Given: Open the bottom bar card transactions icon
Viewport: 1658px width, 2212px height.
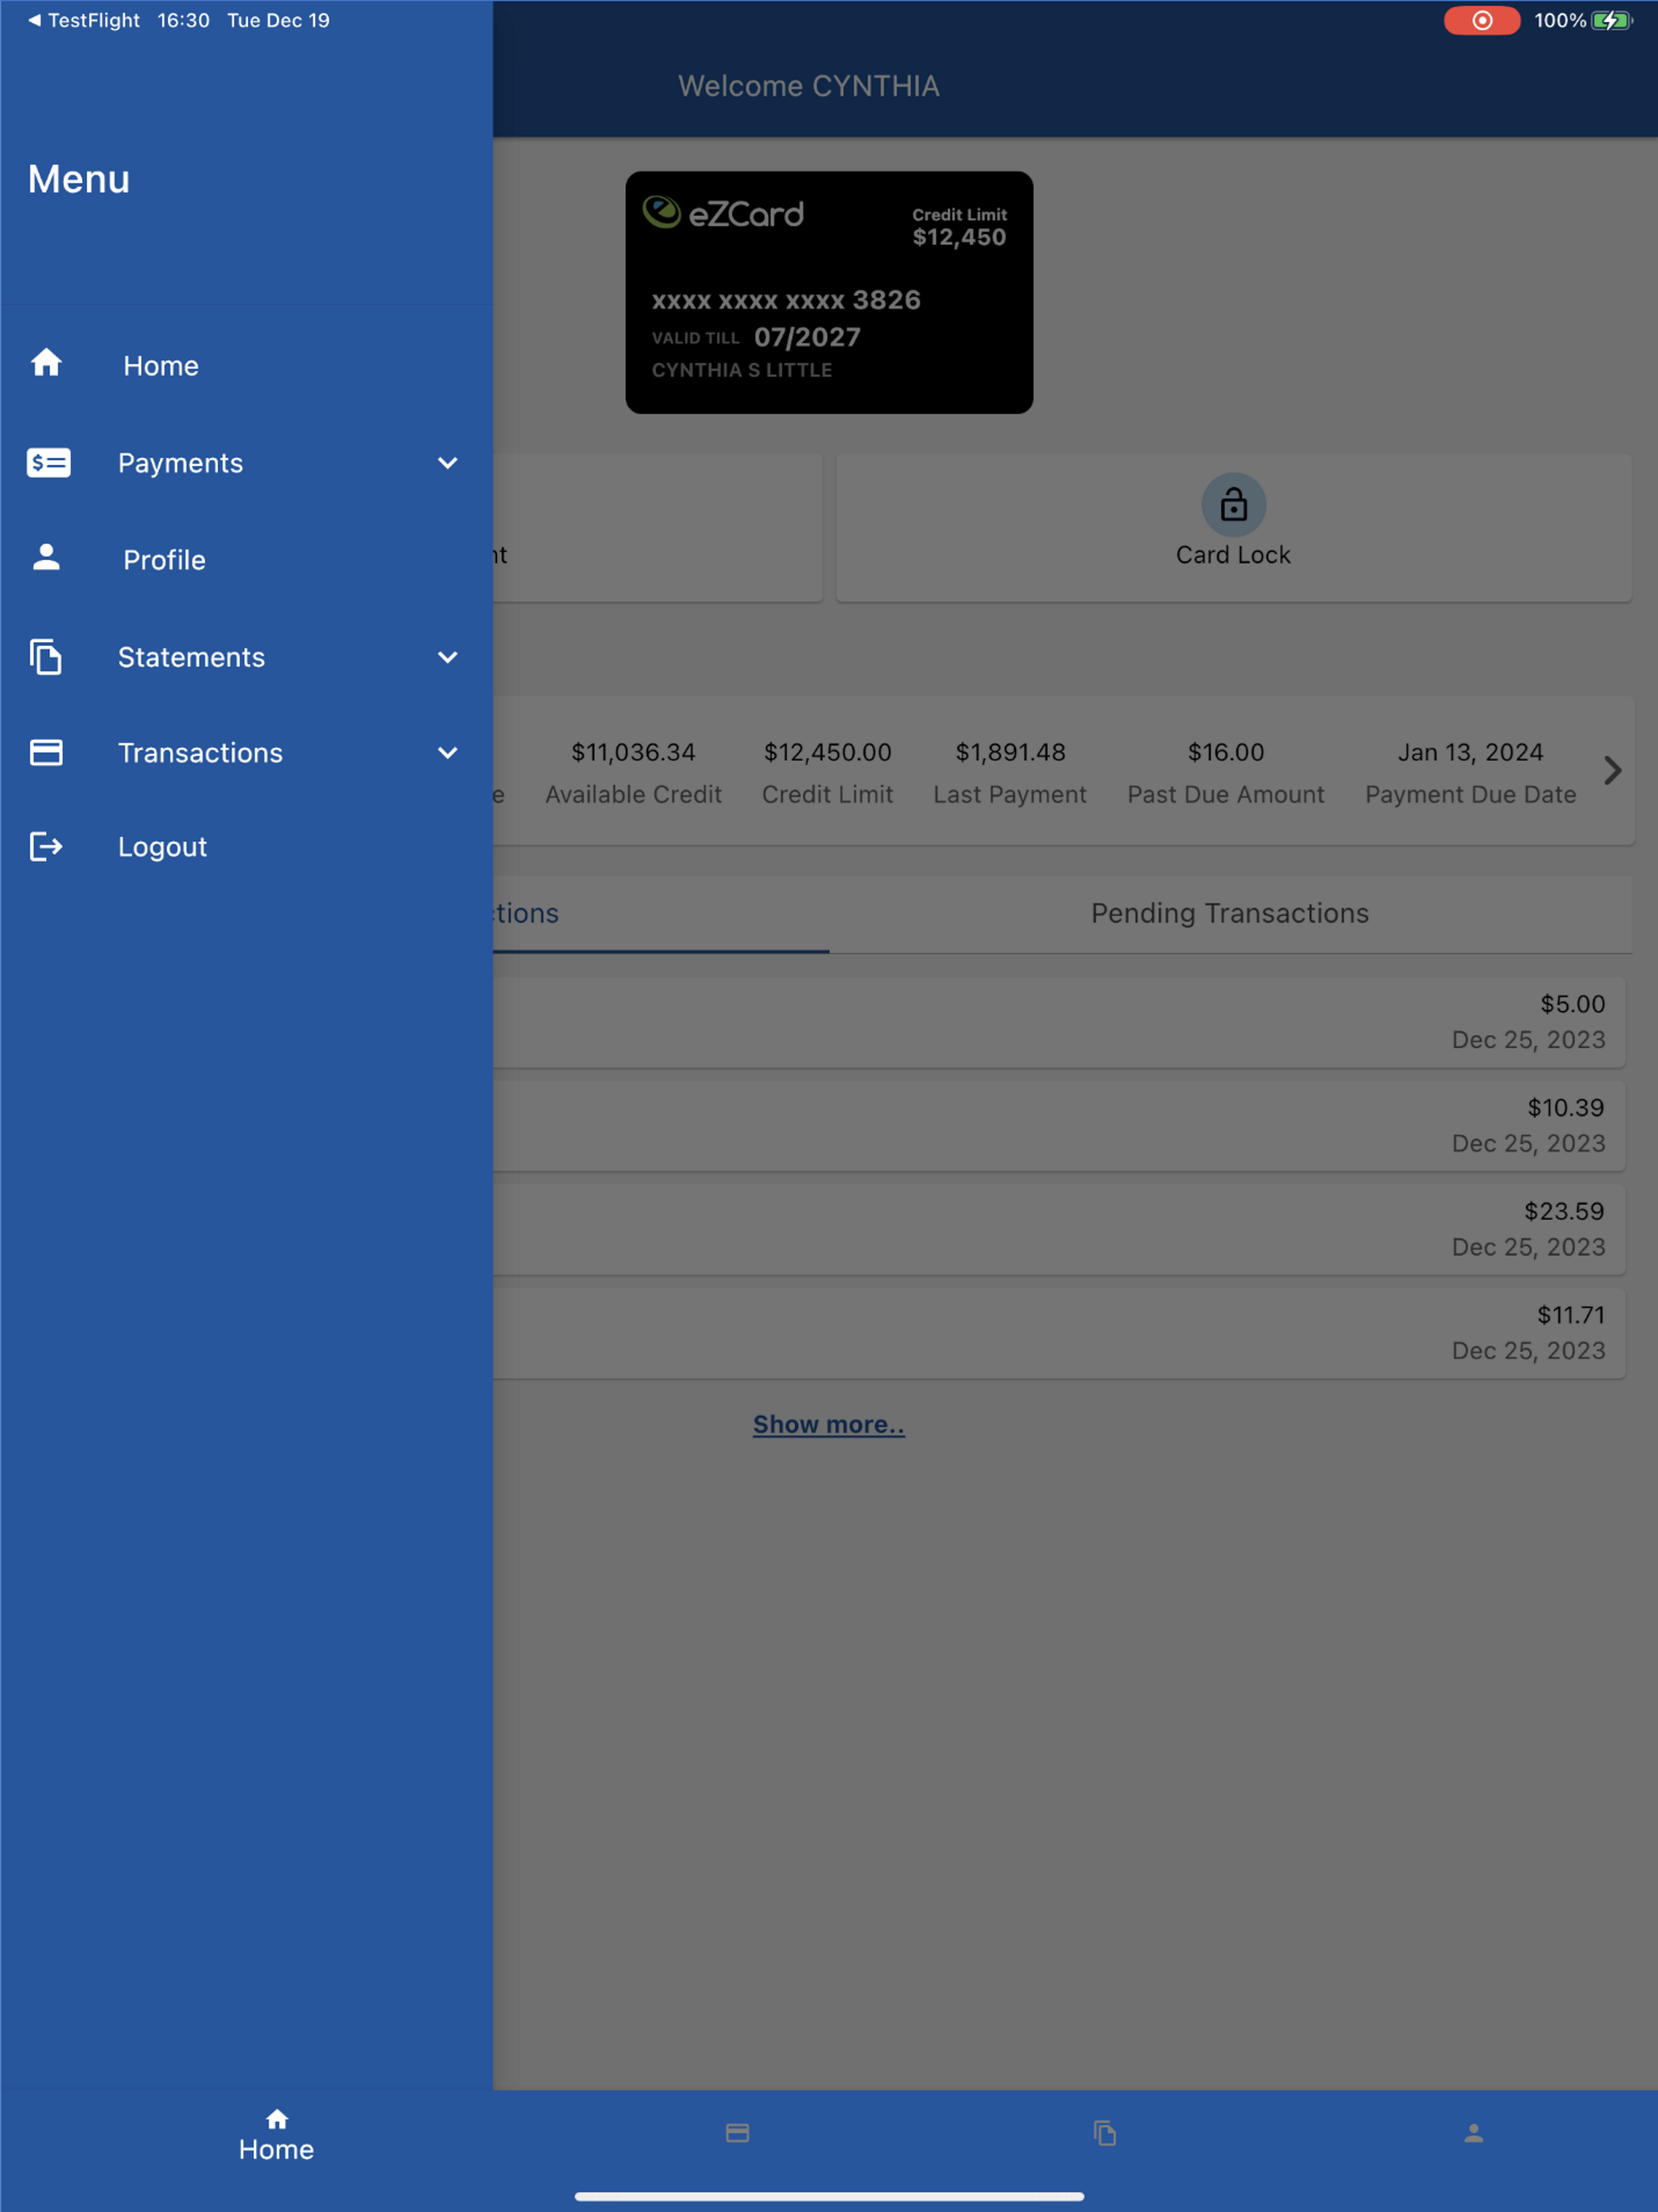Looking at the screenshot, I should pyautogui.click(x=737, y=2133).
